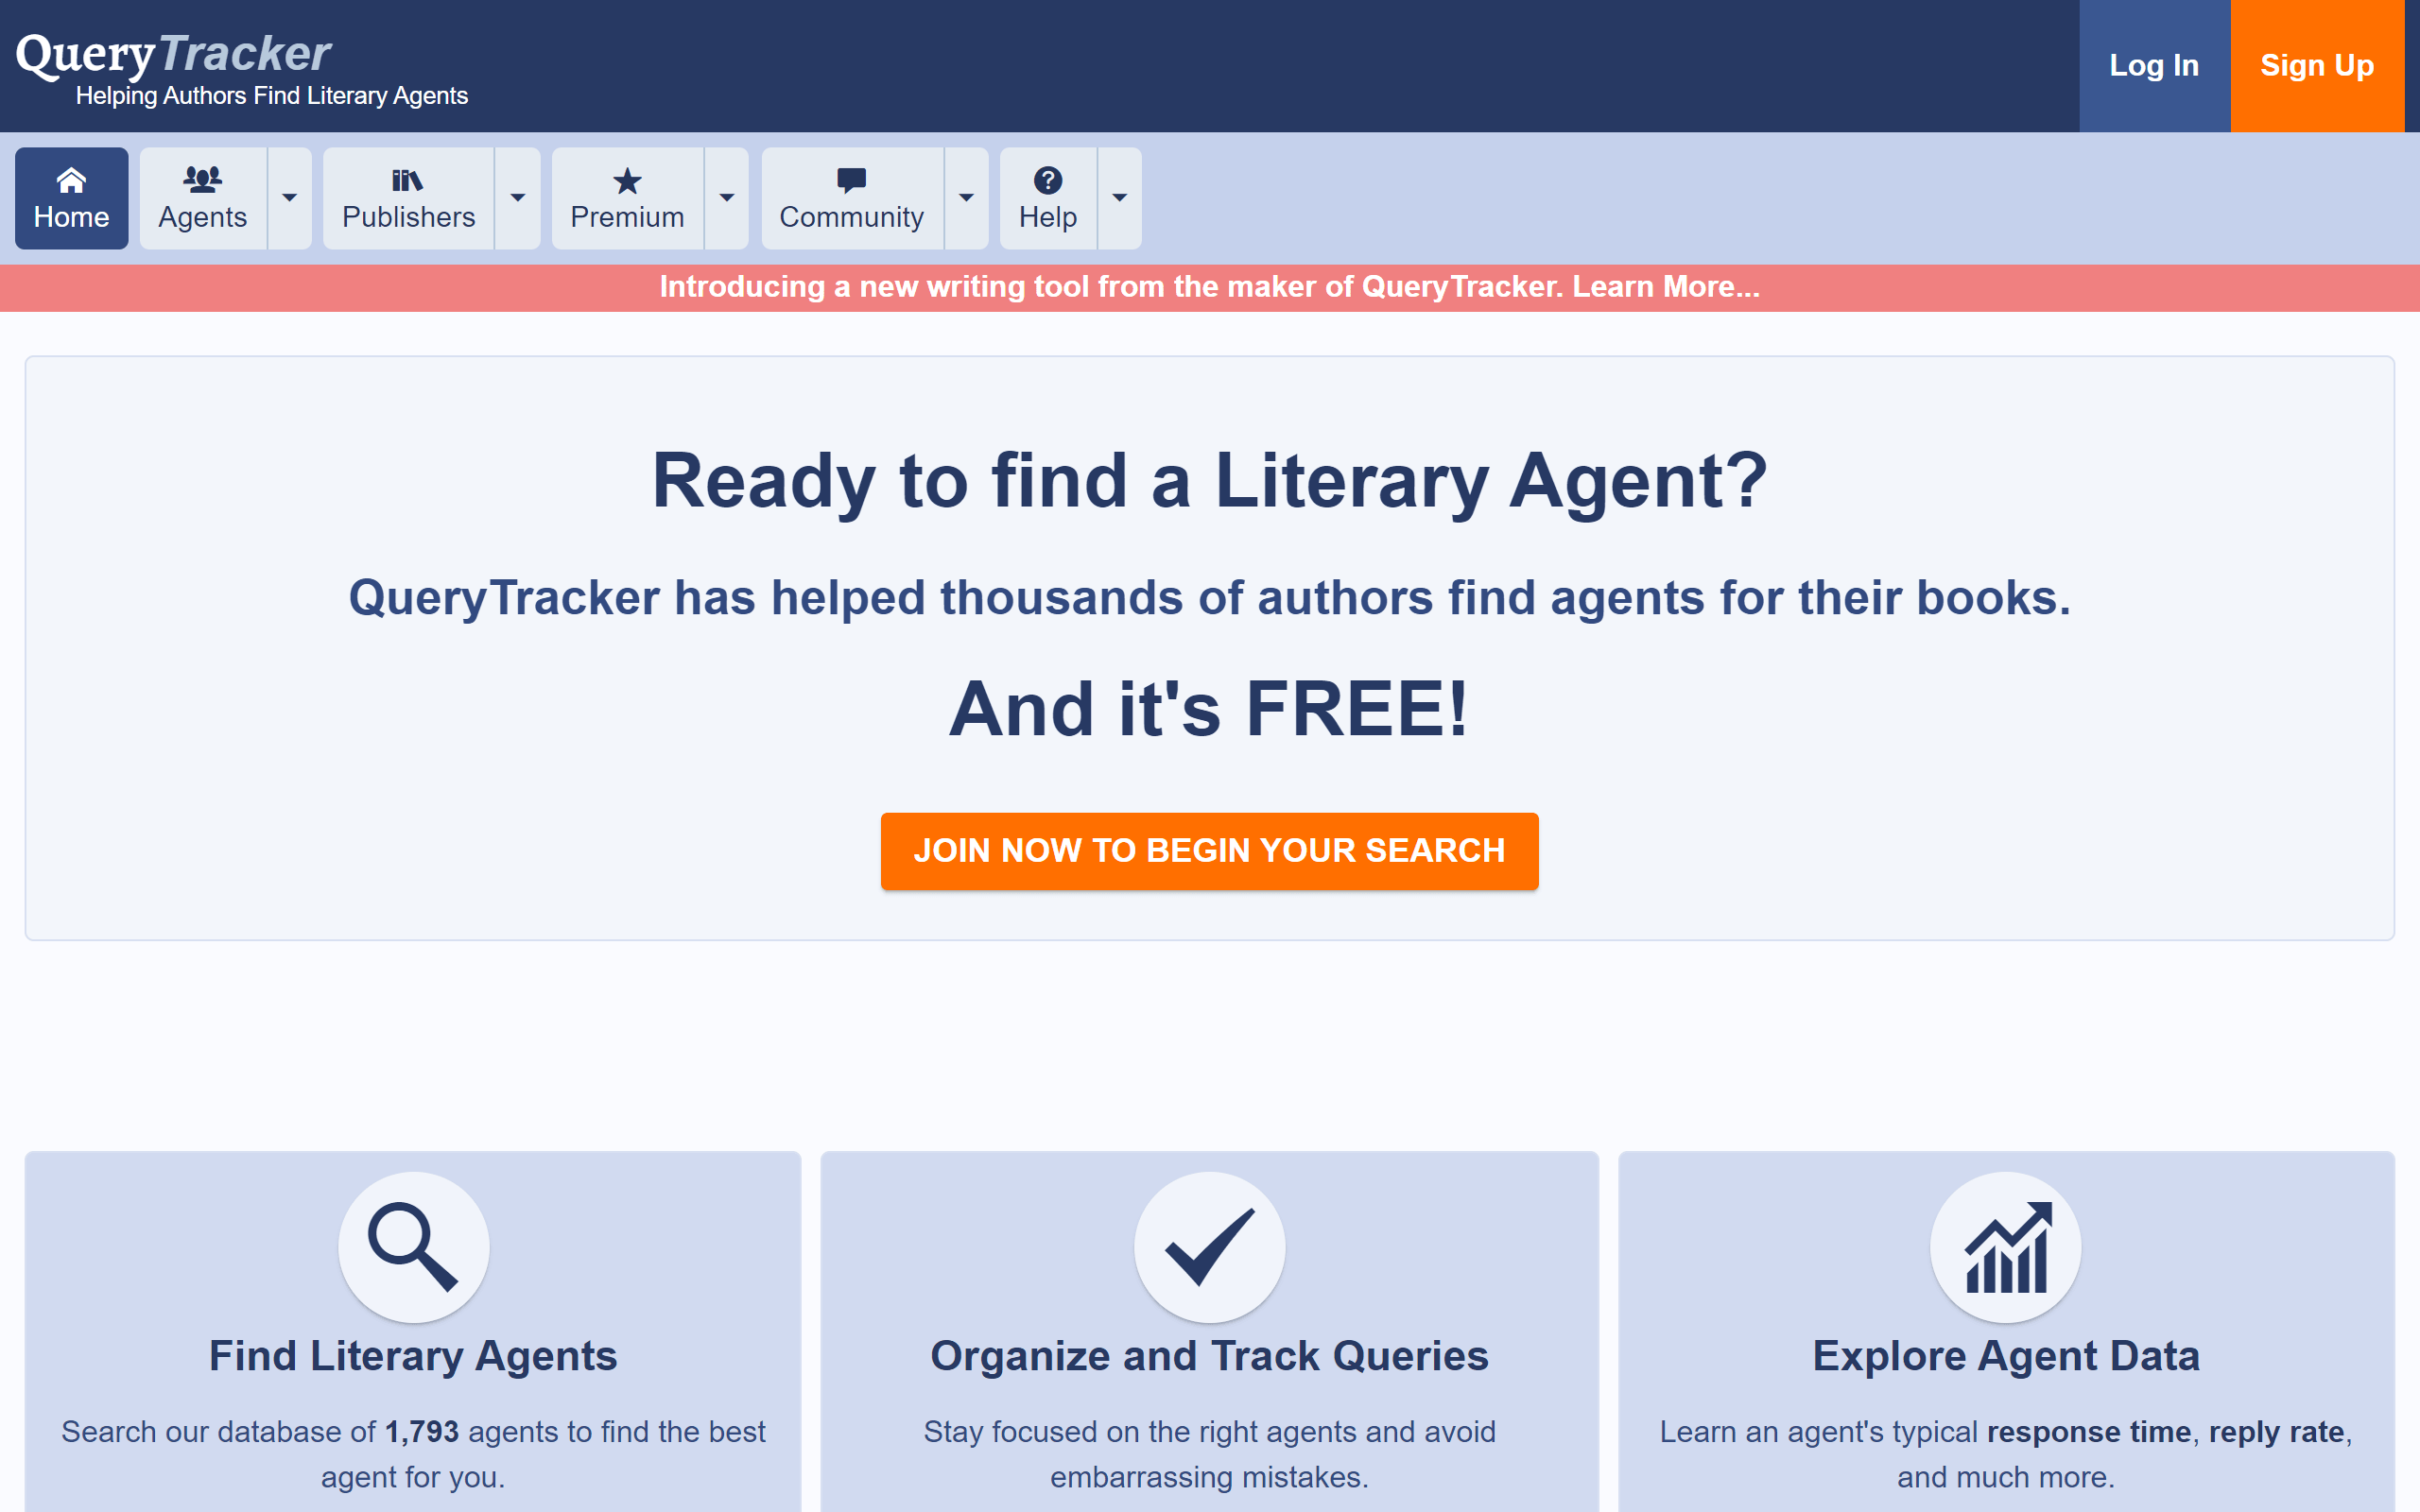
Task: Click JOIN NOW TO BEGIN YOUR SEARCH button
Action: 1209,851
